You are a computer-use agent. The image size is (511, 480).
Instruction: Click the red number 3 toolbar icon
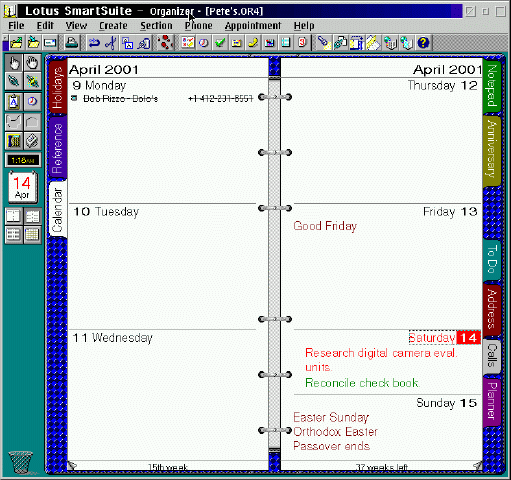302,43
